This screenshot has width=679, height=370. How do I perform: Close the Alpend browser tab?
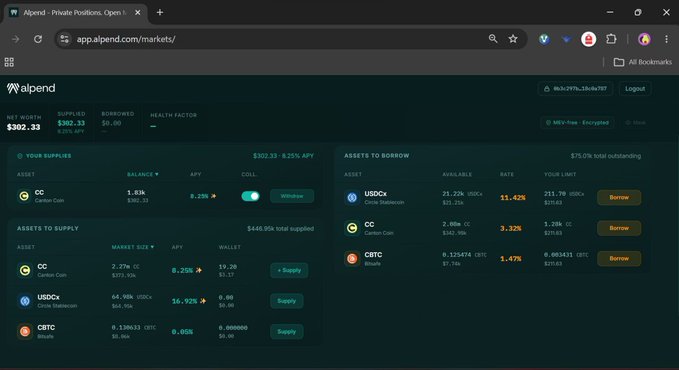[138, 13]
